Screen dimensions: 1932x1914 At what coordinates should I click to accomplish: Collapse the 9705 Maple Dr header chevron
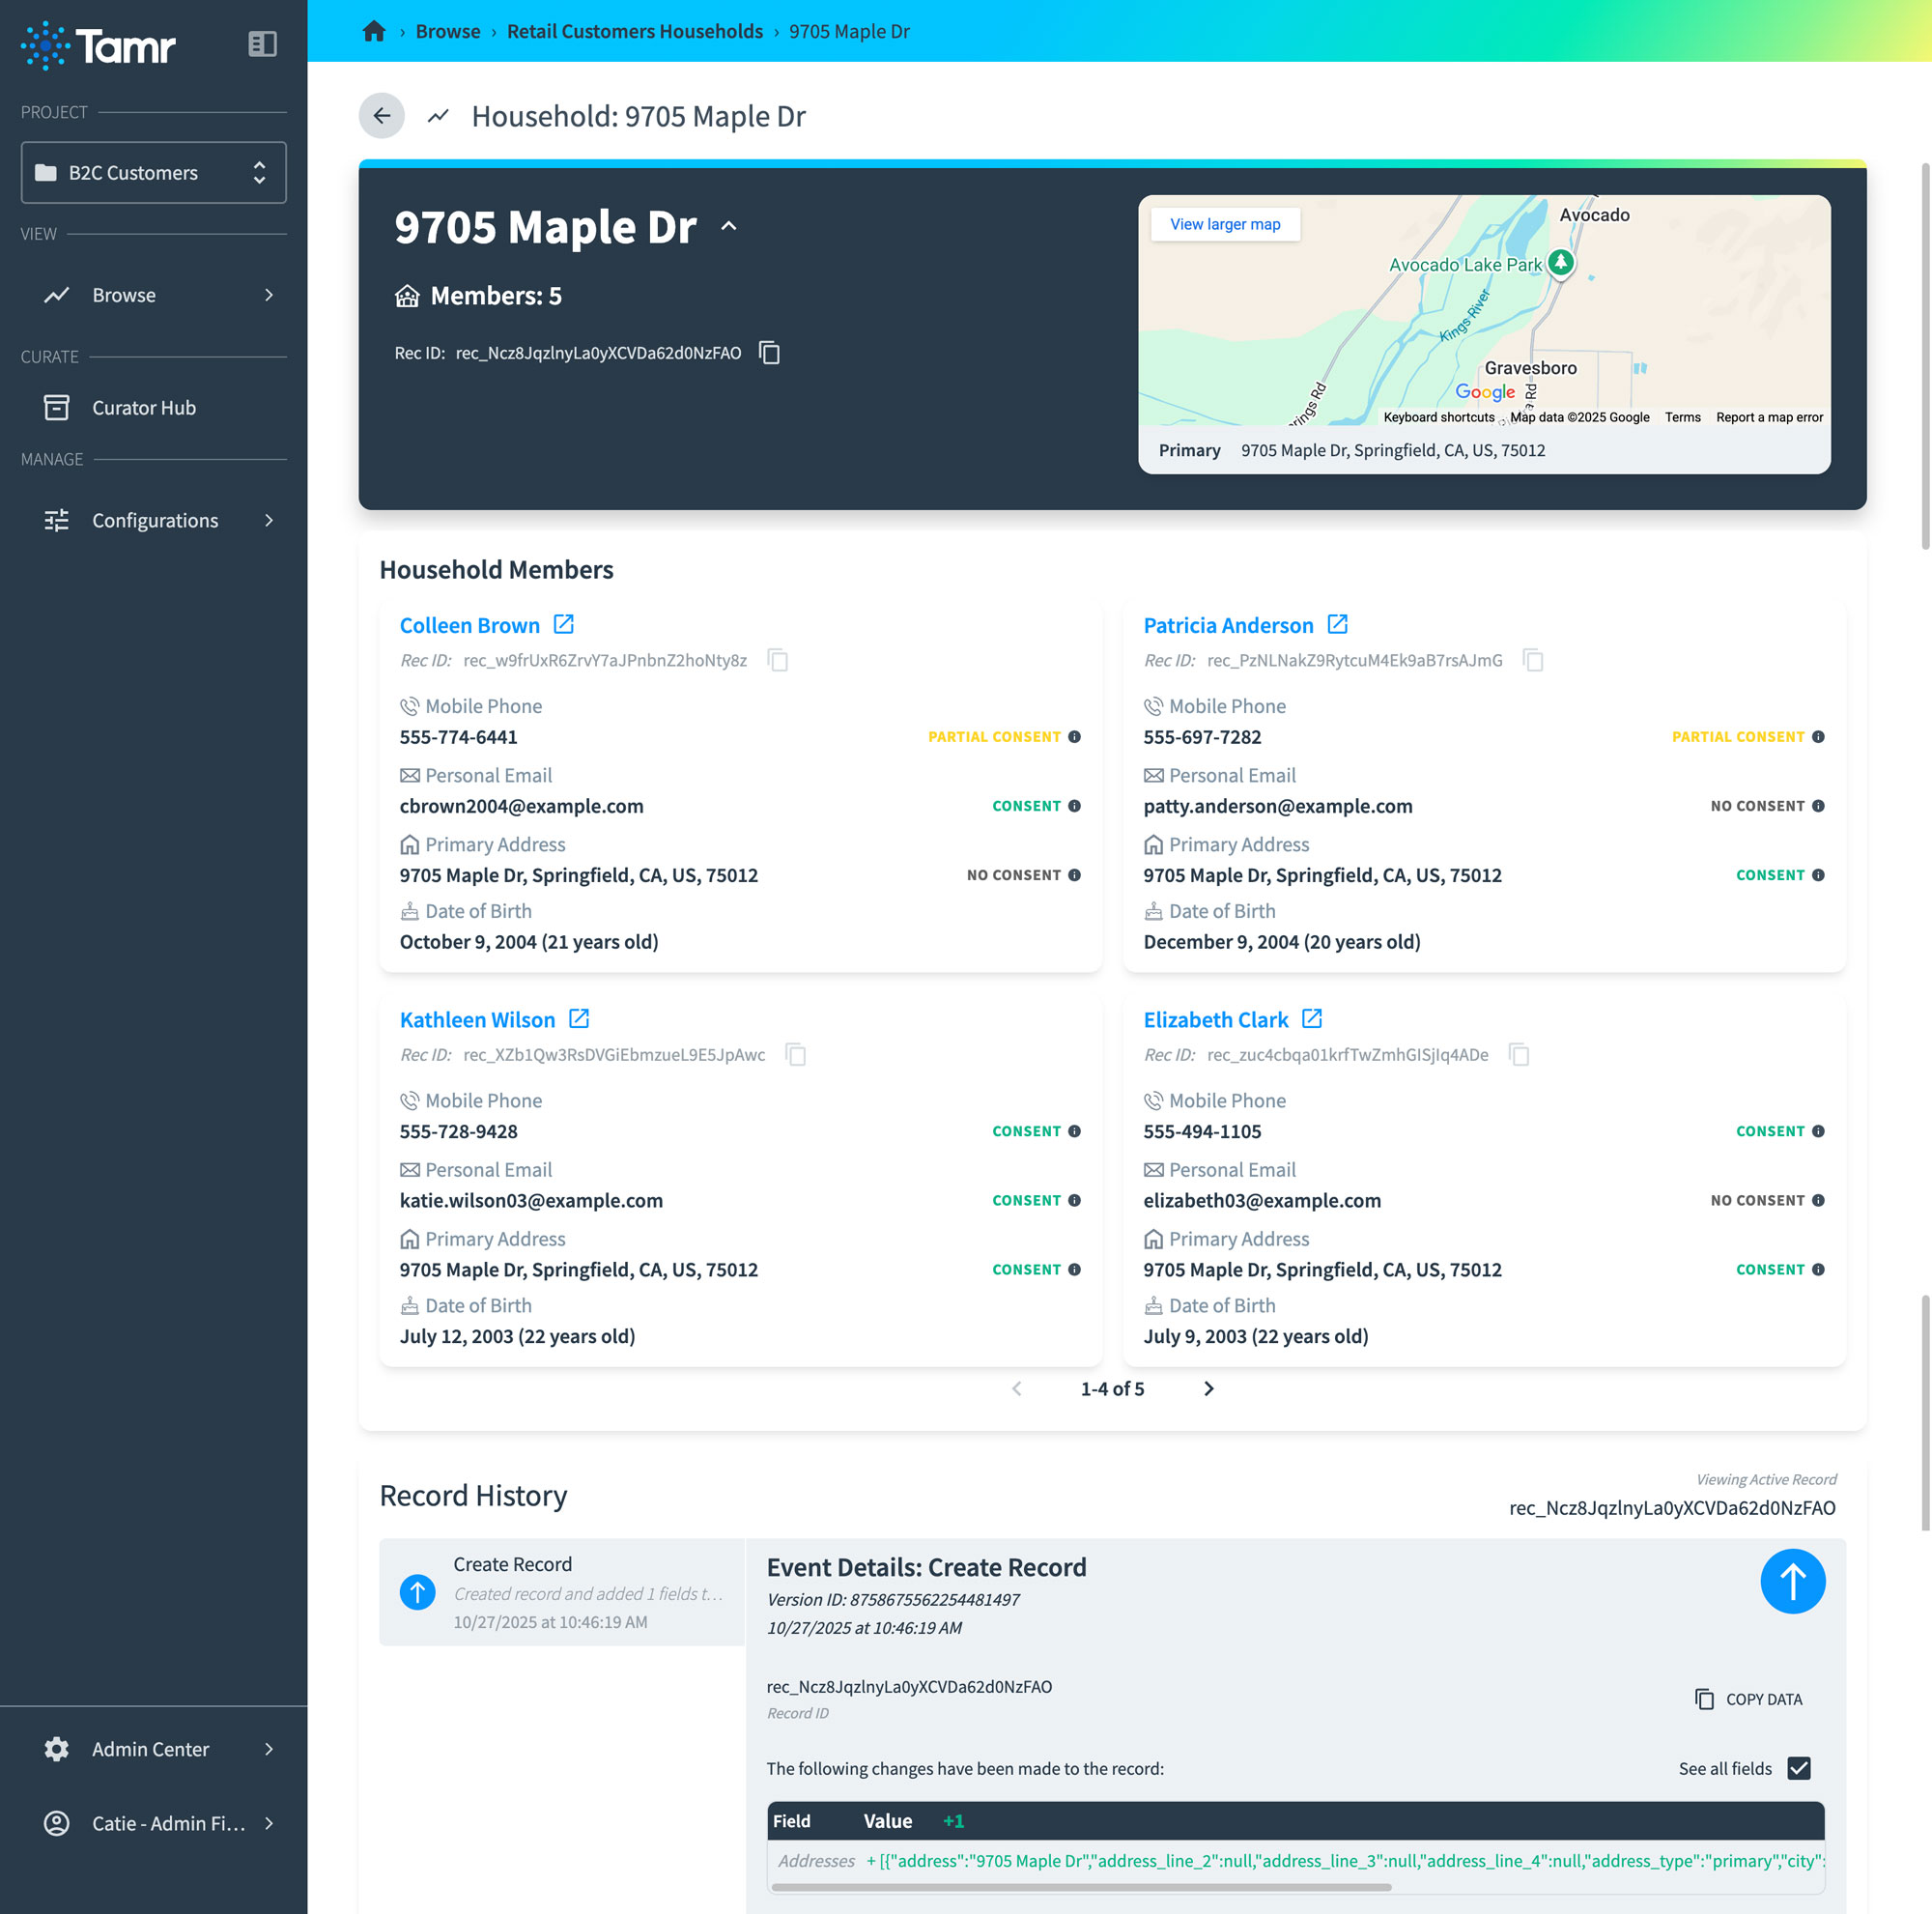click(x=729, y=227)
